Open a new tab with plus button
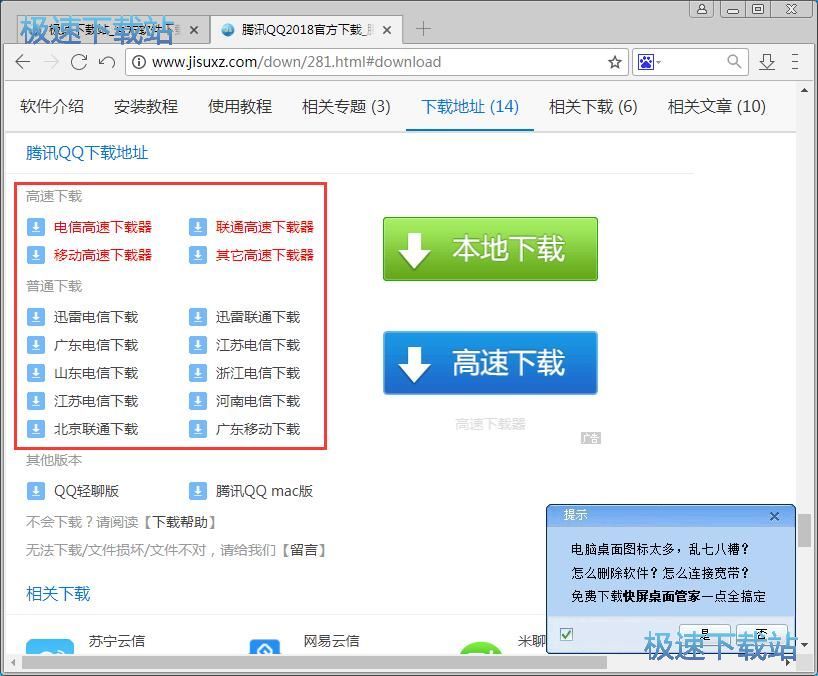The image size is (818, 676). pos(423,29)
